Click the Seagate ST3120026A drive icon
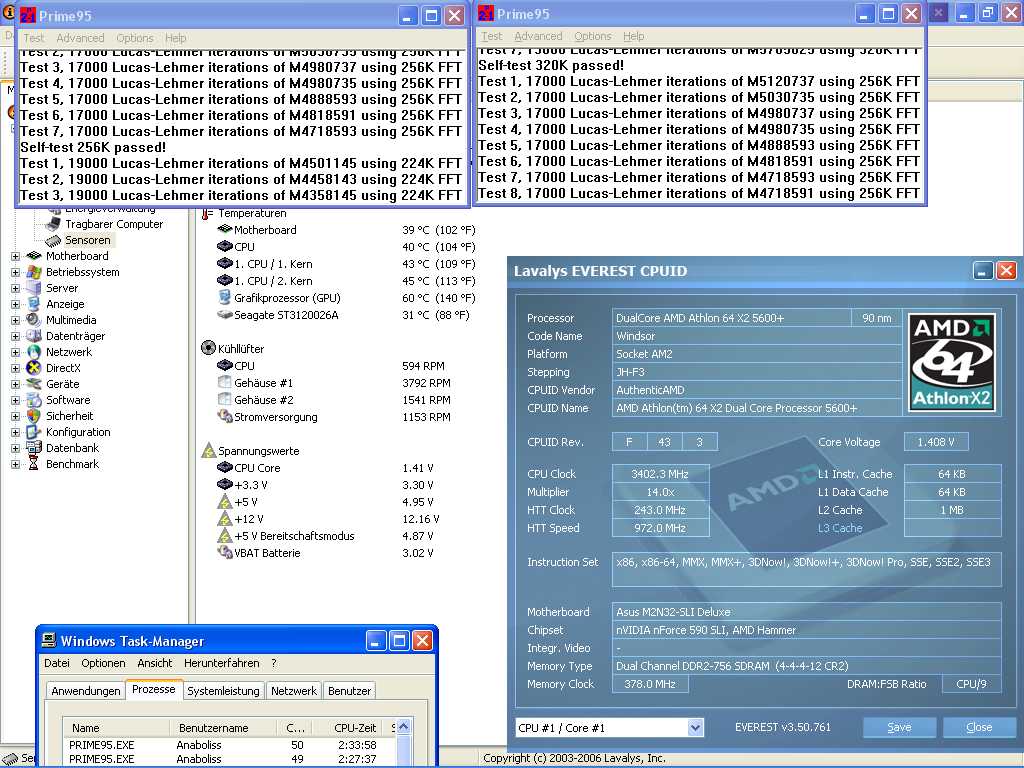 [225, 315]
